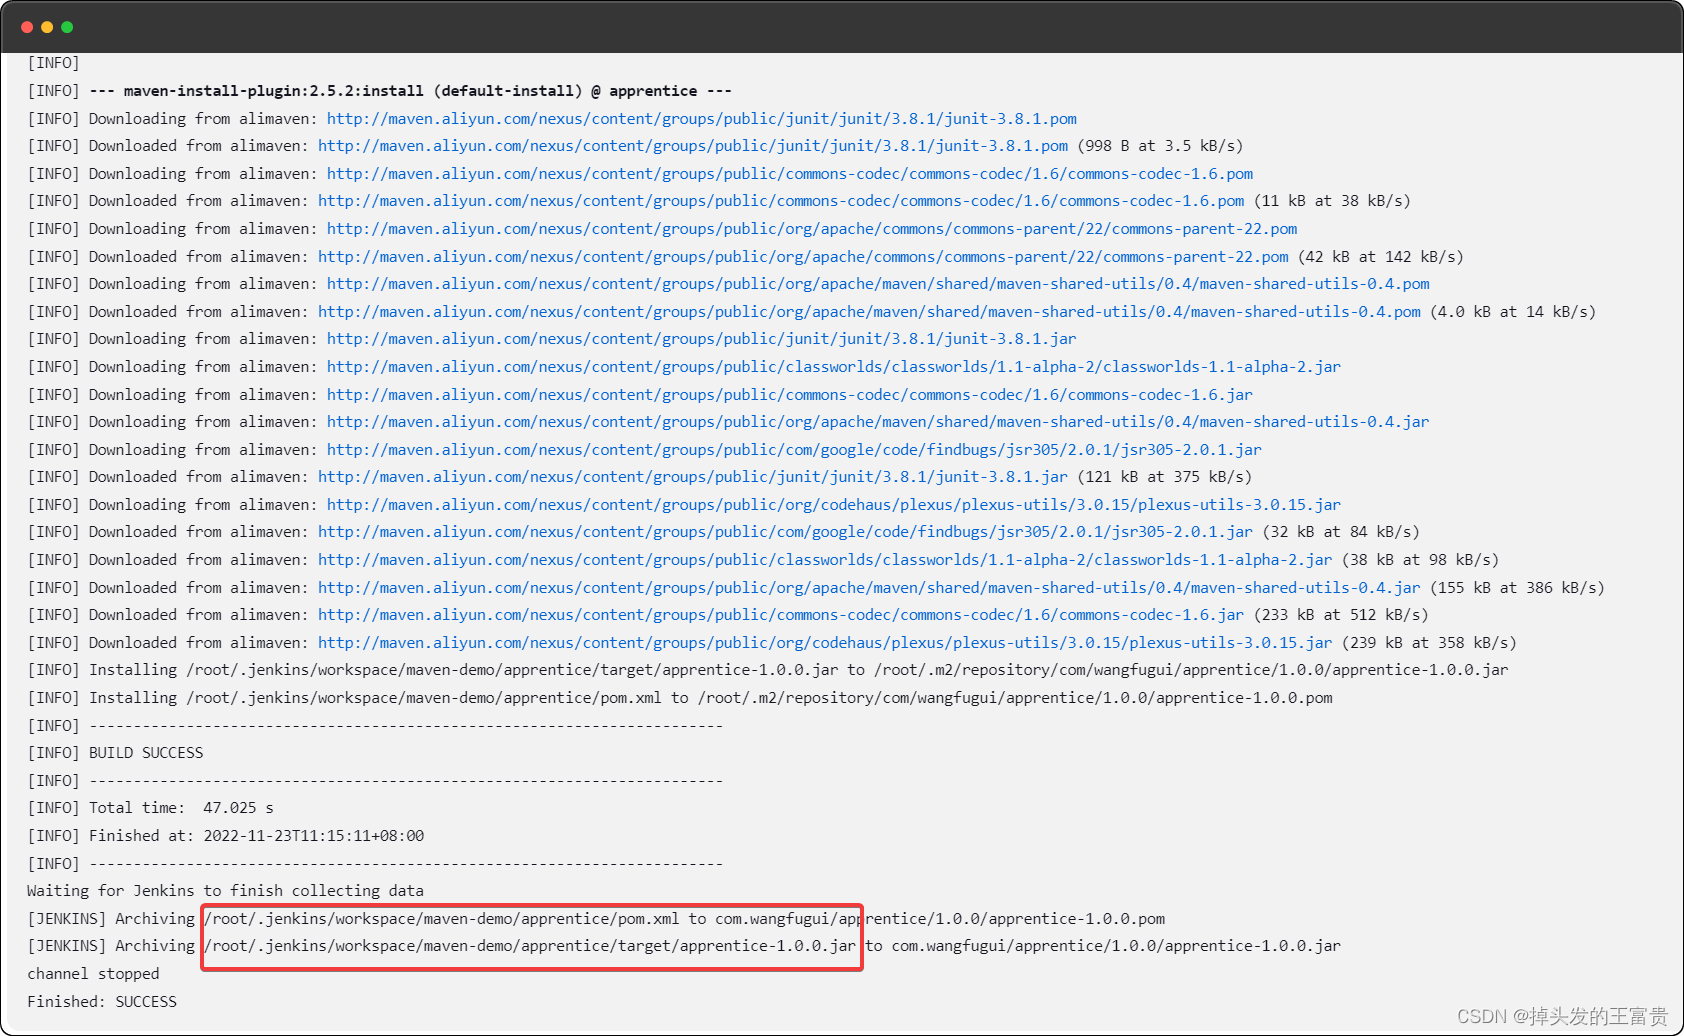
Task: Open the Downloading jsr305-2.0.1.jar link
Action: tap(794, 450)
